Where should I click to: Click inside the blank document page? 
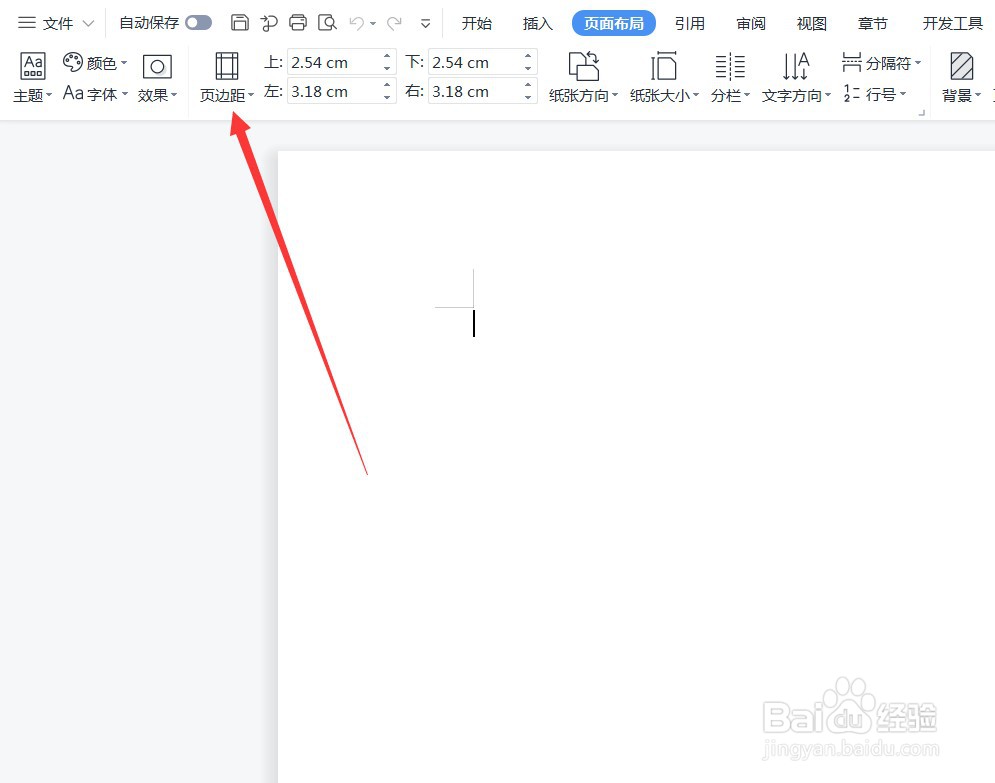click(x=636, y=466)
